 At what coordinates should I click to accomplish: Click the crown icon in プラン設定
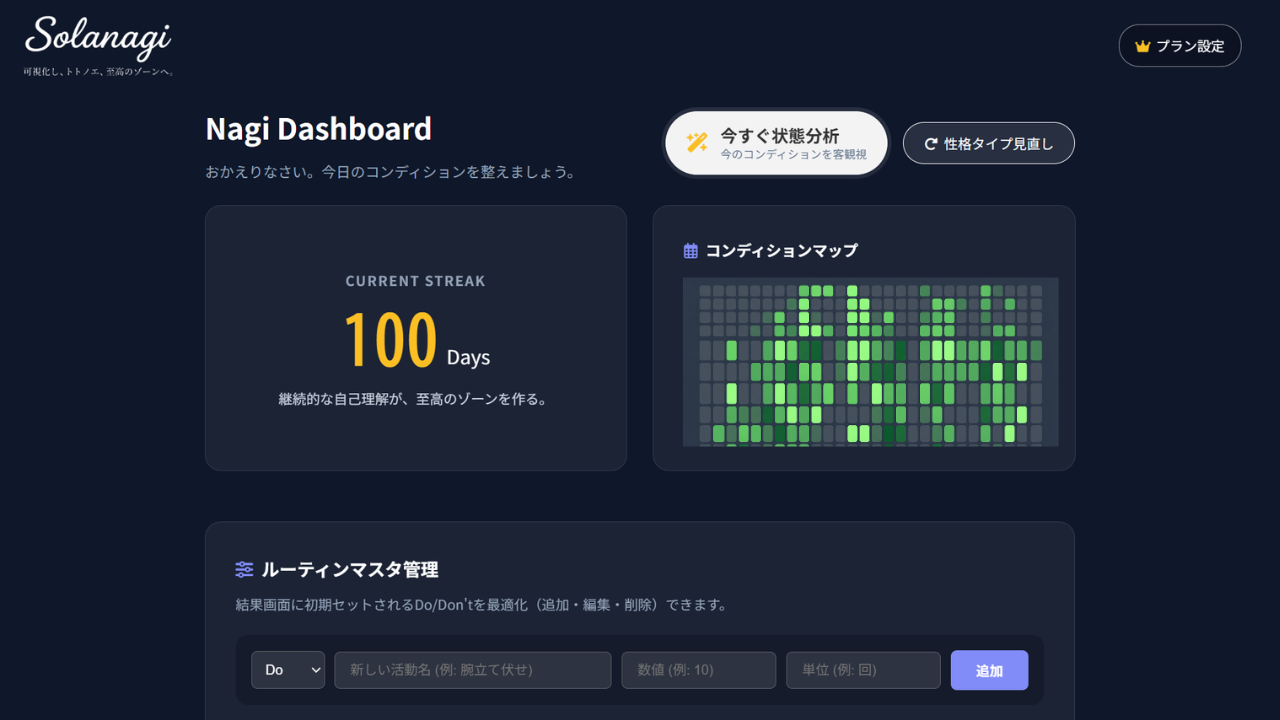point(1143,46)
